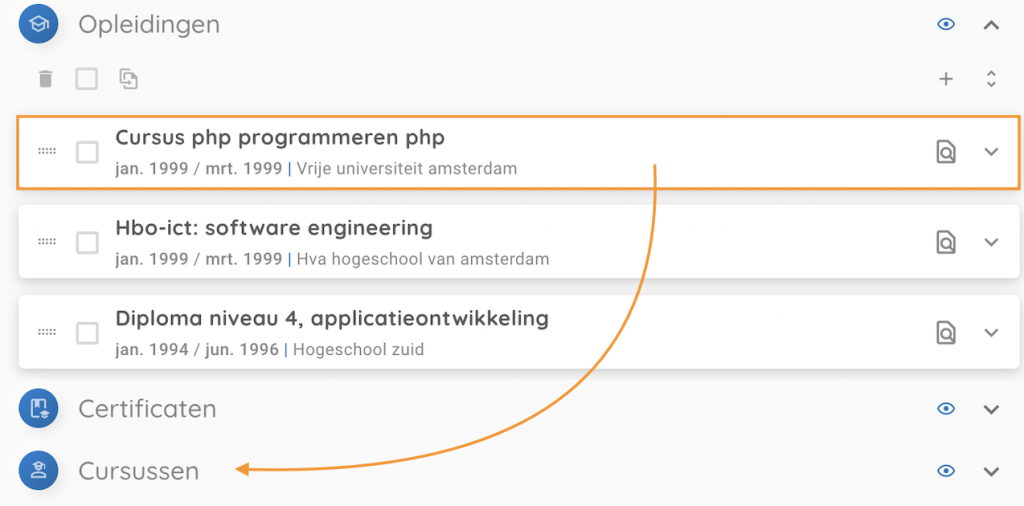Image resolution: width=1024 pixels, height=506 pixels.
Task: Tick the select-all checkbox in toolbar
Action: click(x=87, y=79)
